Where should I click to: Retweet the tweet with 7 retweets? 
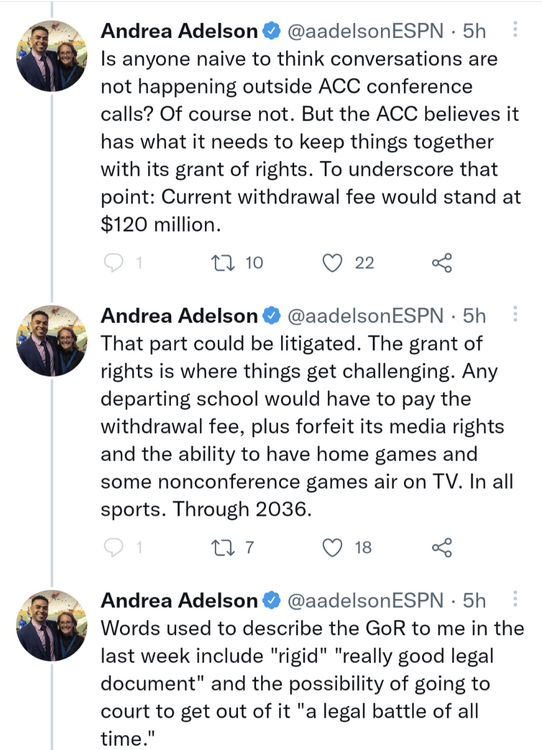tap(222, 548)
